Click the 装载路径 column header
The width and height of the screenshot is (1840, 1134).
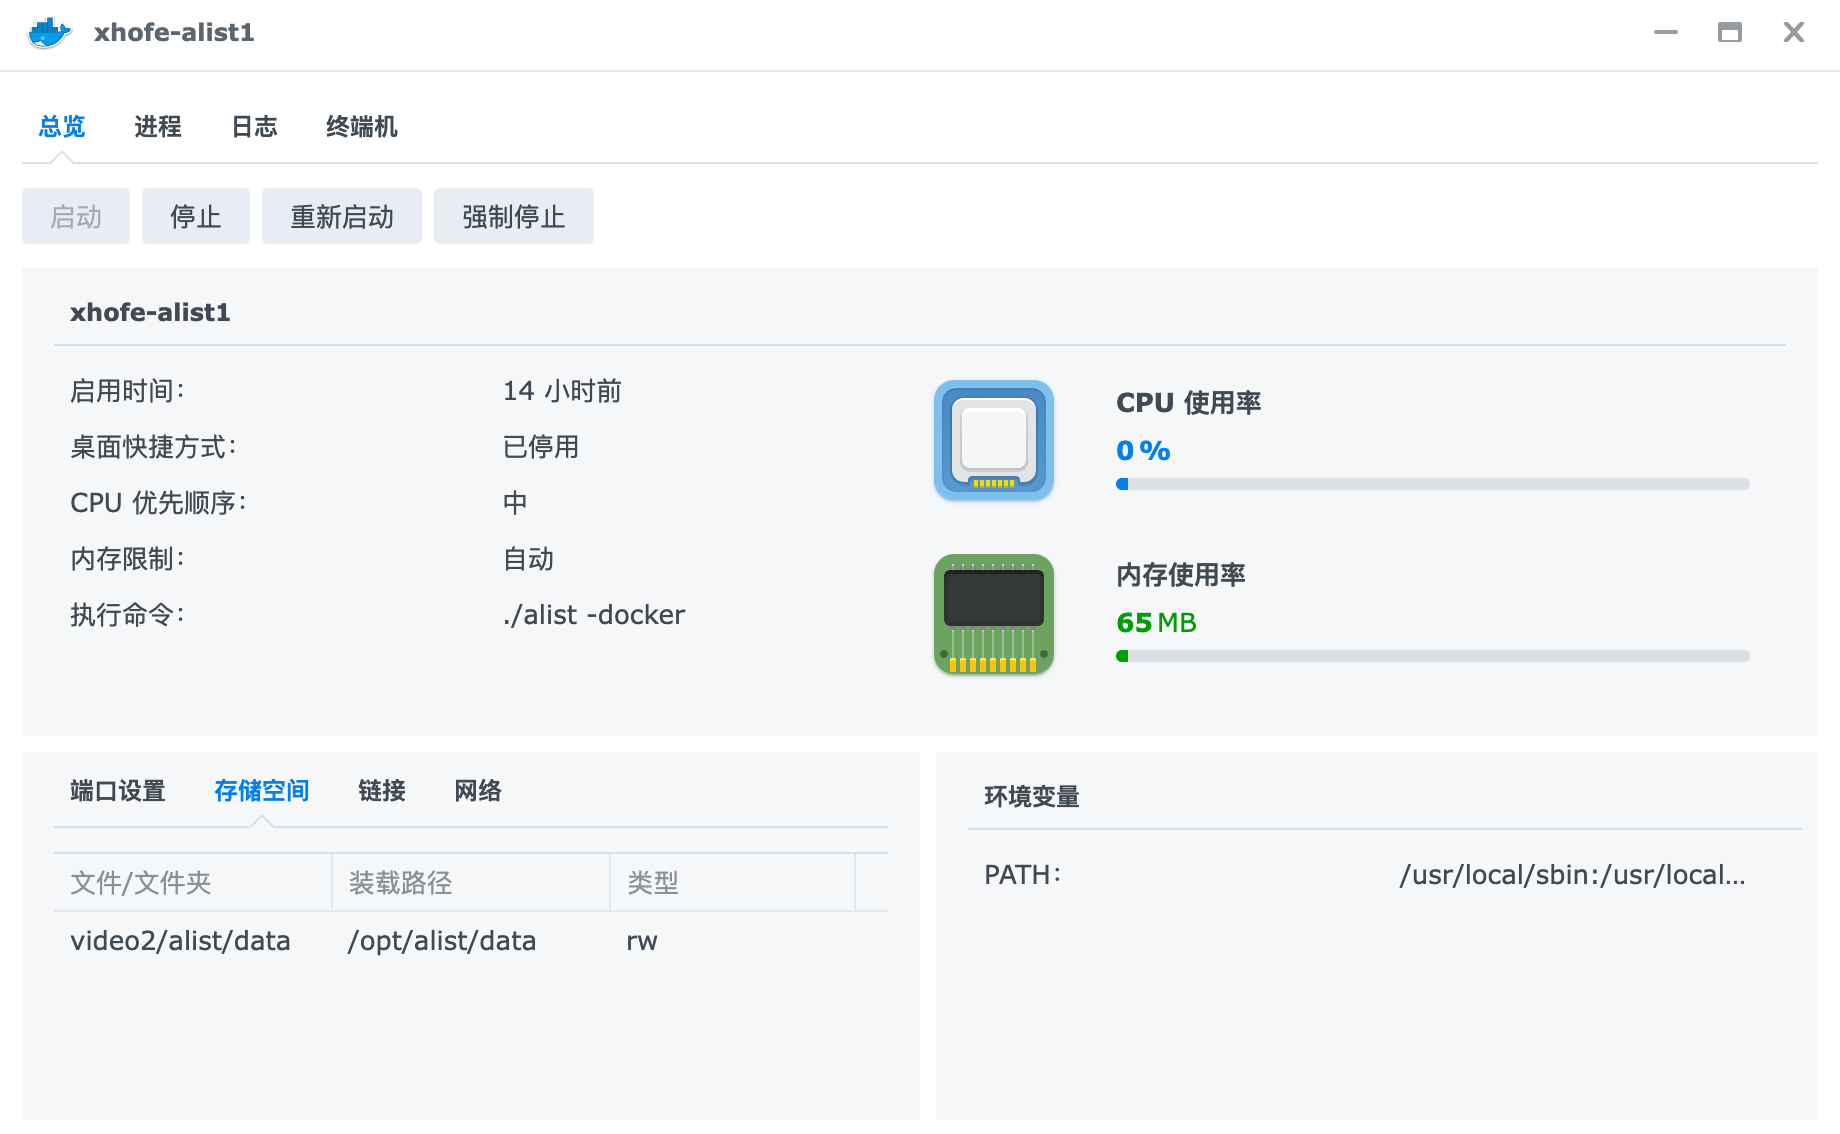(x=471, y=882)
